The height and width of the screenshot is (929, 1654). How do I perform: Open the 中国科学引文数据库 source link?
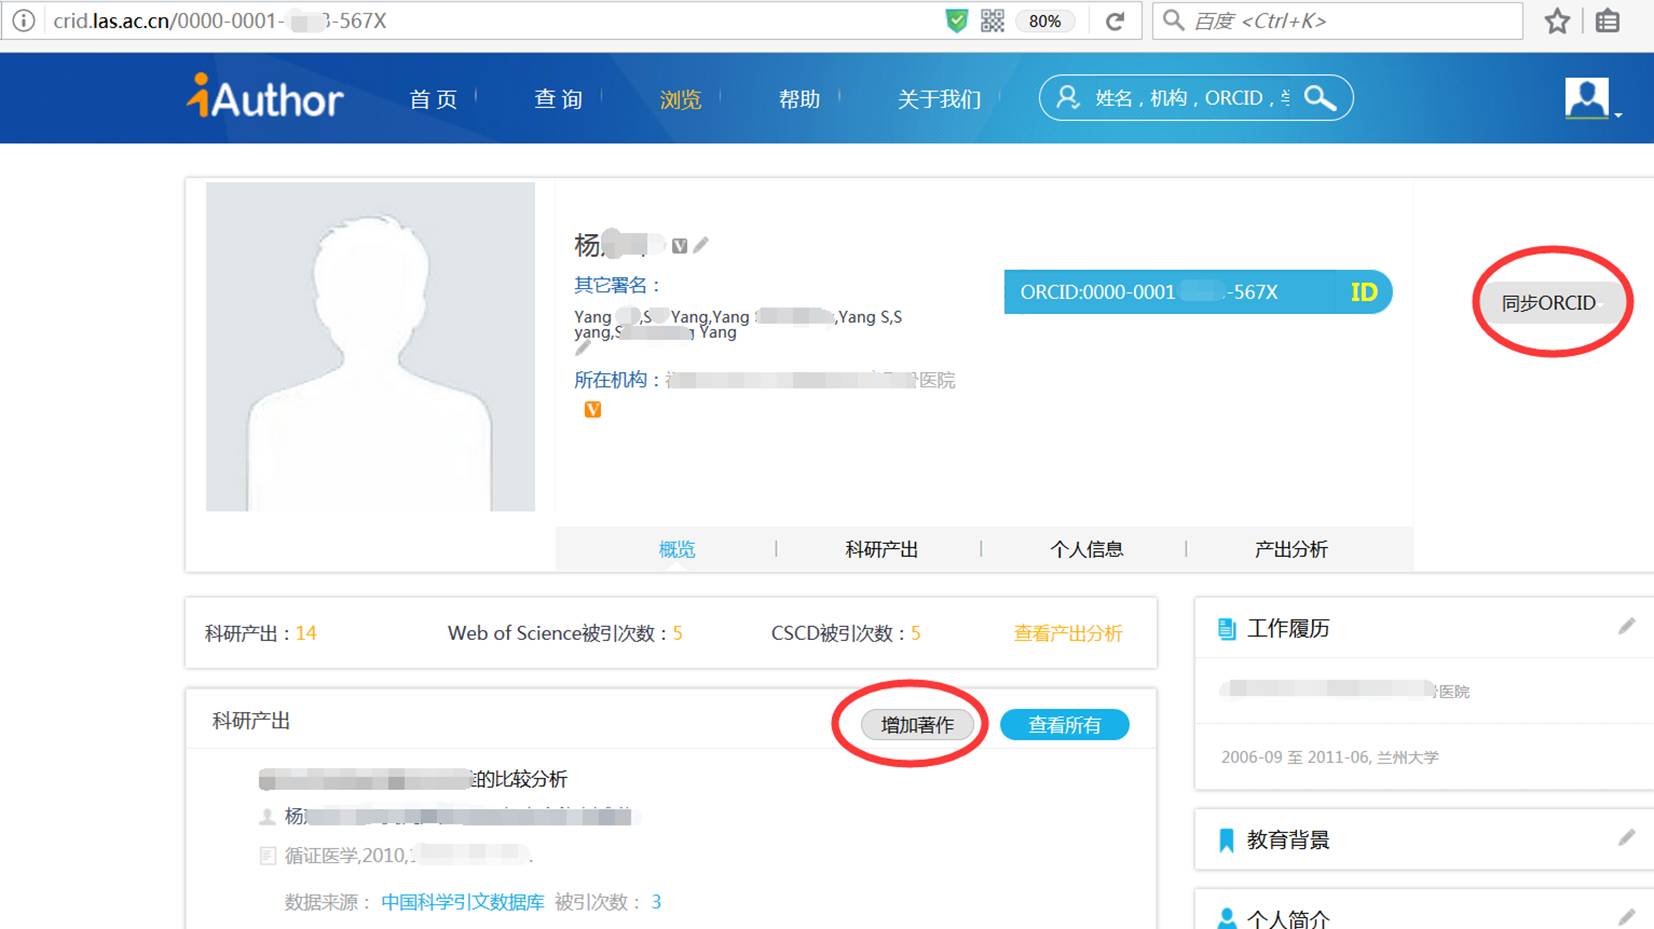[463, 902]
